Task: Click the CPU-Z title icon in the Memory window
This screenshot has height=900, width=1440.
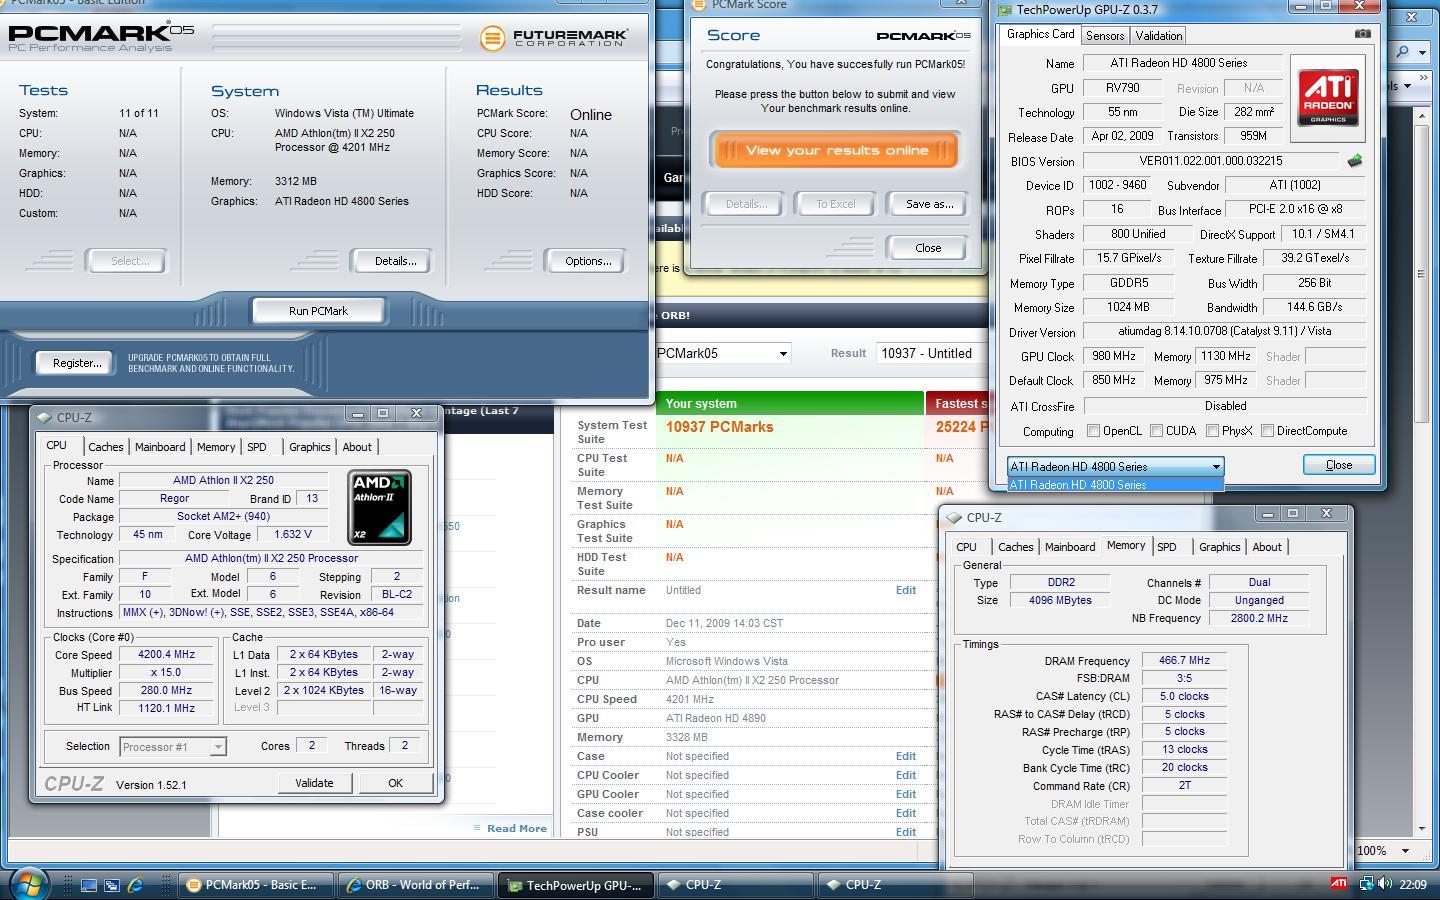Action: (x=954, y=517)
